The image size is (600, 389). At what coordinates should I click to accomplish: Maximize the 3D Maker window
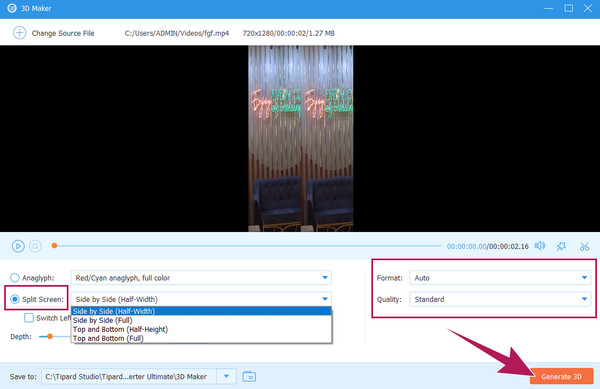[569, 8]
